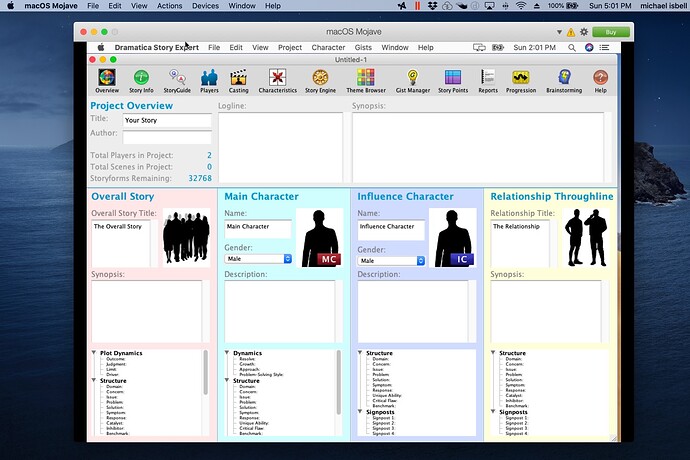The width and height of the screenshot is (690, 460).
Task: Open the Influence Character Gender dropdown
Action: [x=391, y=261]
